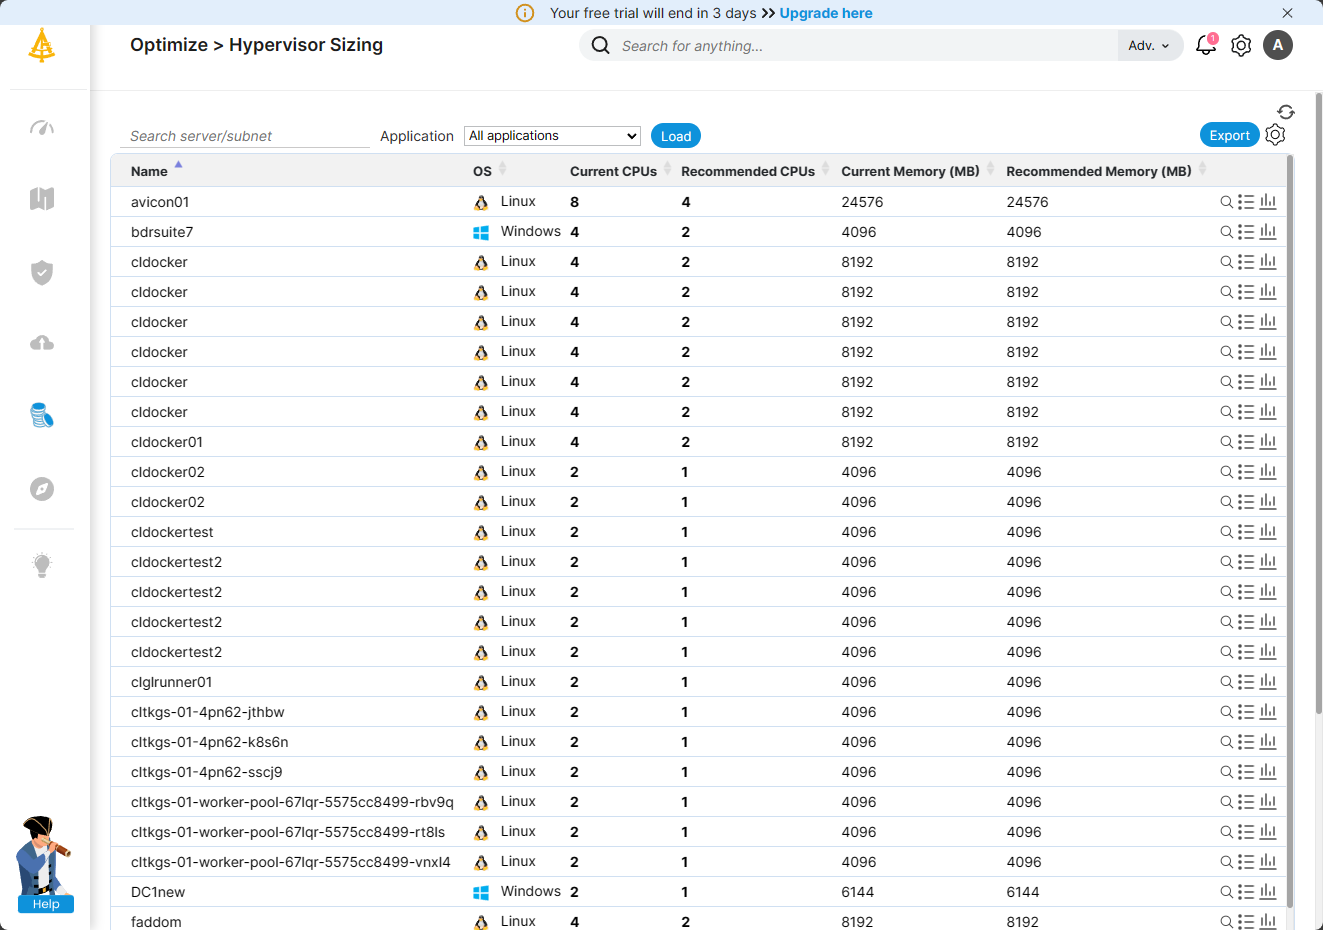Open the user avatar A menu

[1278, 45]
